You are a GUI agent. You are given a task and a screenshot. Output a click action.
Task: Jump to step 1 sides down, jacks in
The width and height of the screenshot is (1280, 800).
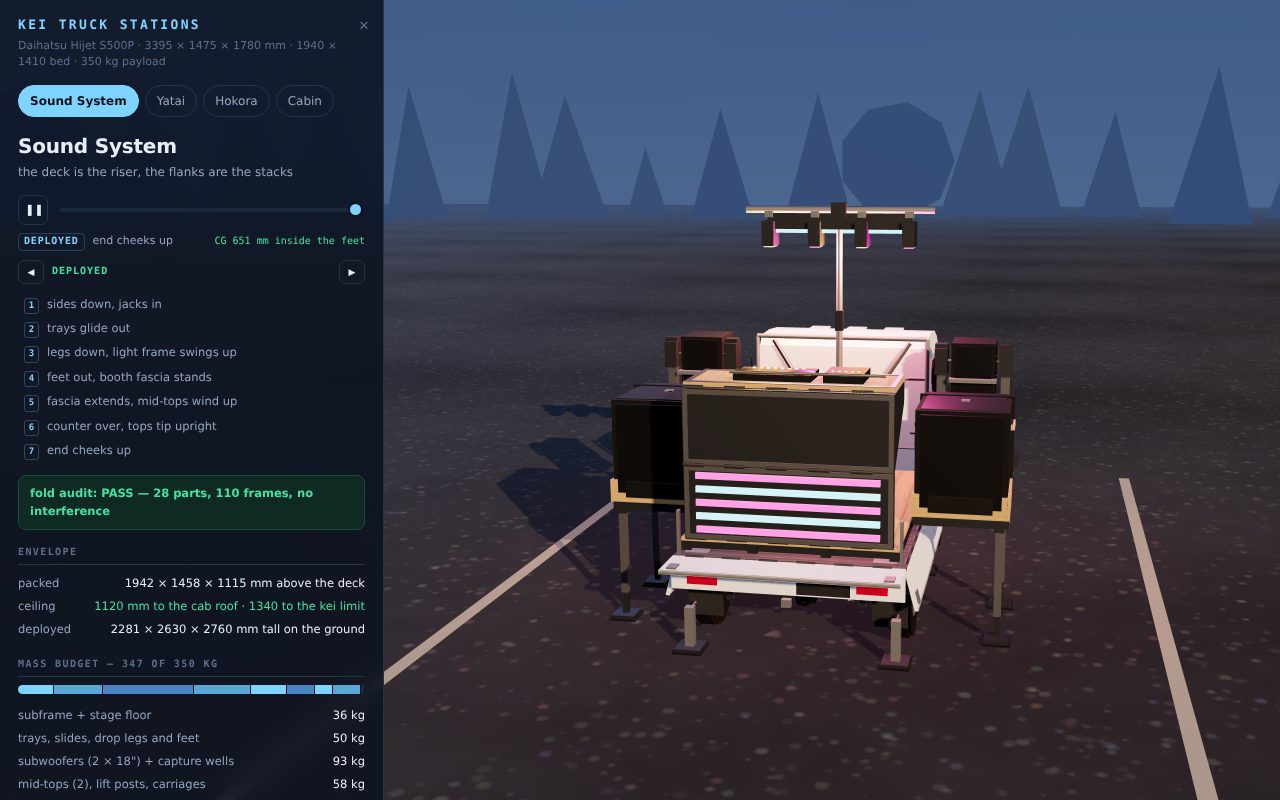point(191,304)
